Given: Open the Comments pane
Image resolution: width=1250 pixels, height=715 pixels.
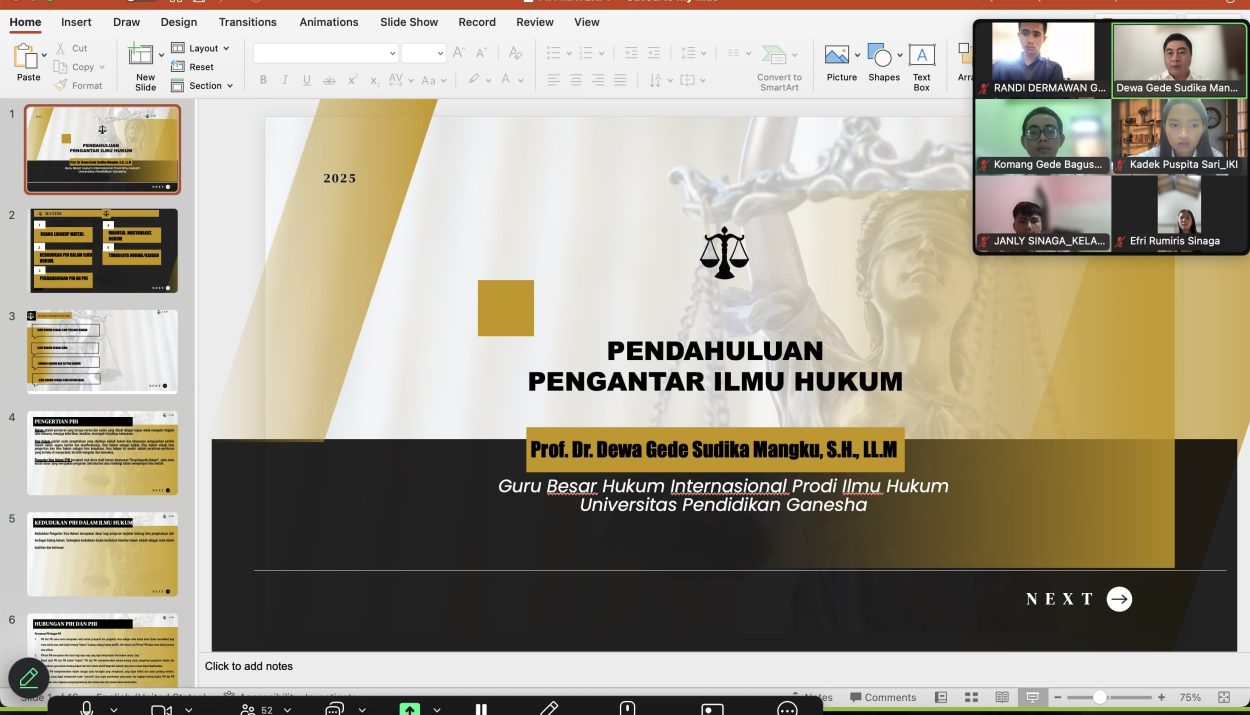Looking at the screenshot, I should (x=881, y=697).
